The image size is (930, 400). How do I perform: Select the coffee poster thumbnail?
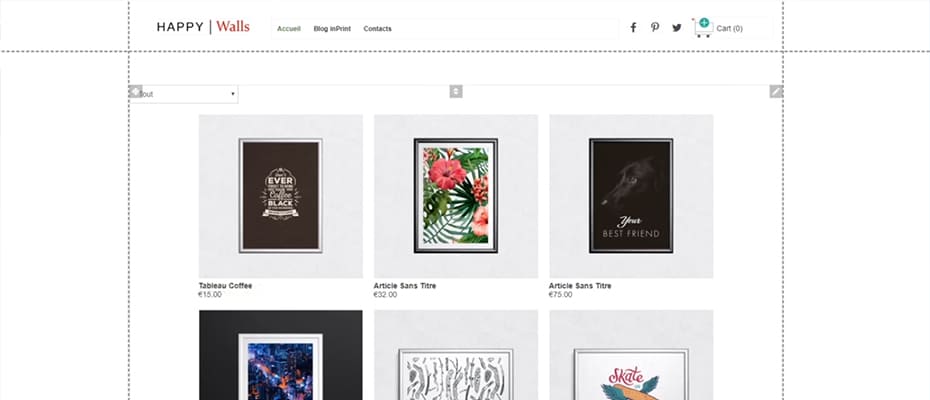tap(281, 196)
